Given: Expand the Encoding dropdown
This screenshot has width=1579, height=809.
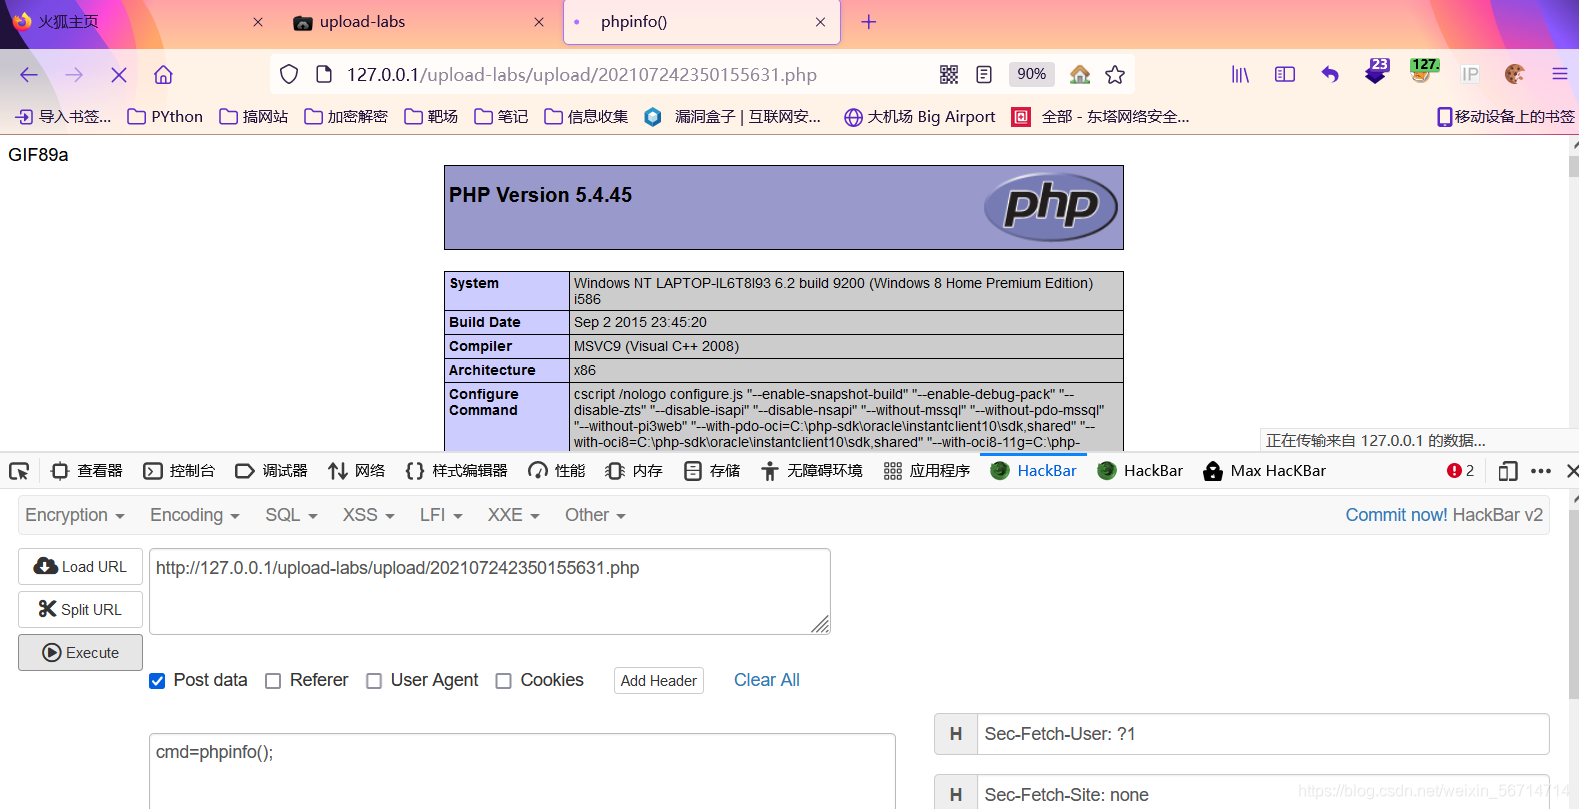Looking at the screenshot, I should [195, 515].
